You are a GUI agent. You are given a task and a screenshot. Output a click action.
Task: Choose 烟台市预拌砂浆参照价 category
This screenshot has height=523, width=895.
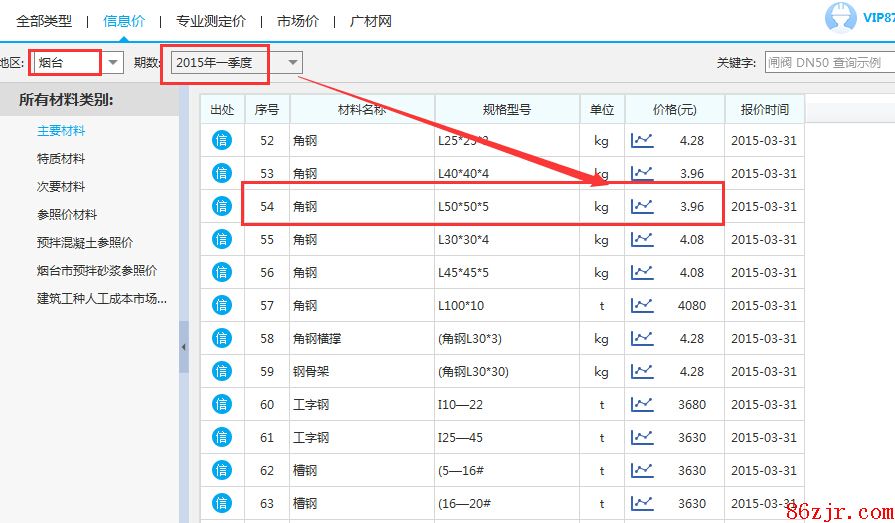(97, 271)
